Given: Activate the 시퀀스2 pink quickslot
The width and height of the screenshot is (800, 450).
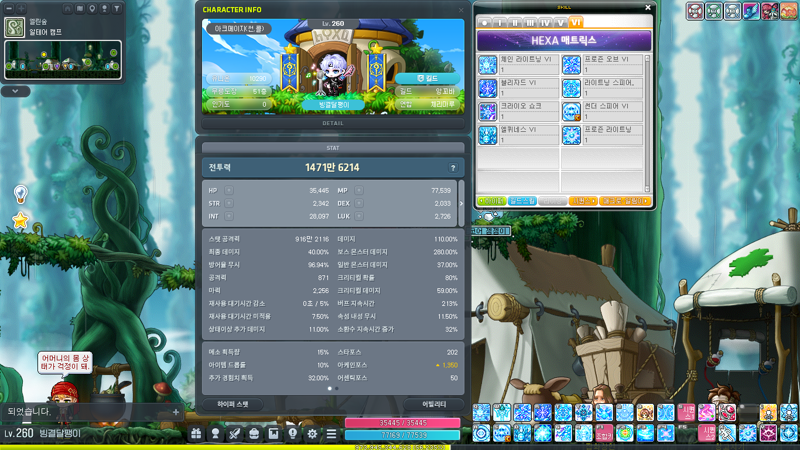Looking at the screenshot, I should coord(707,433).
